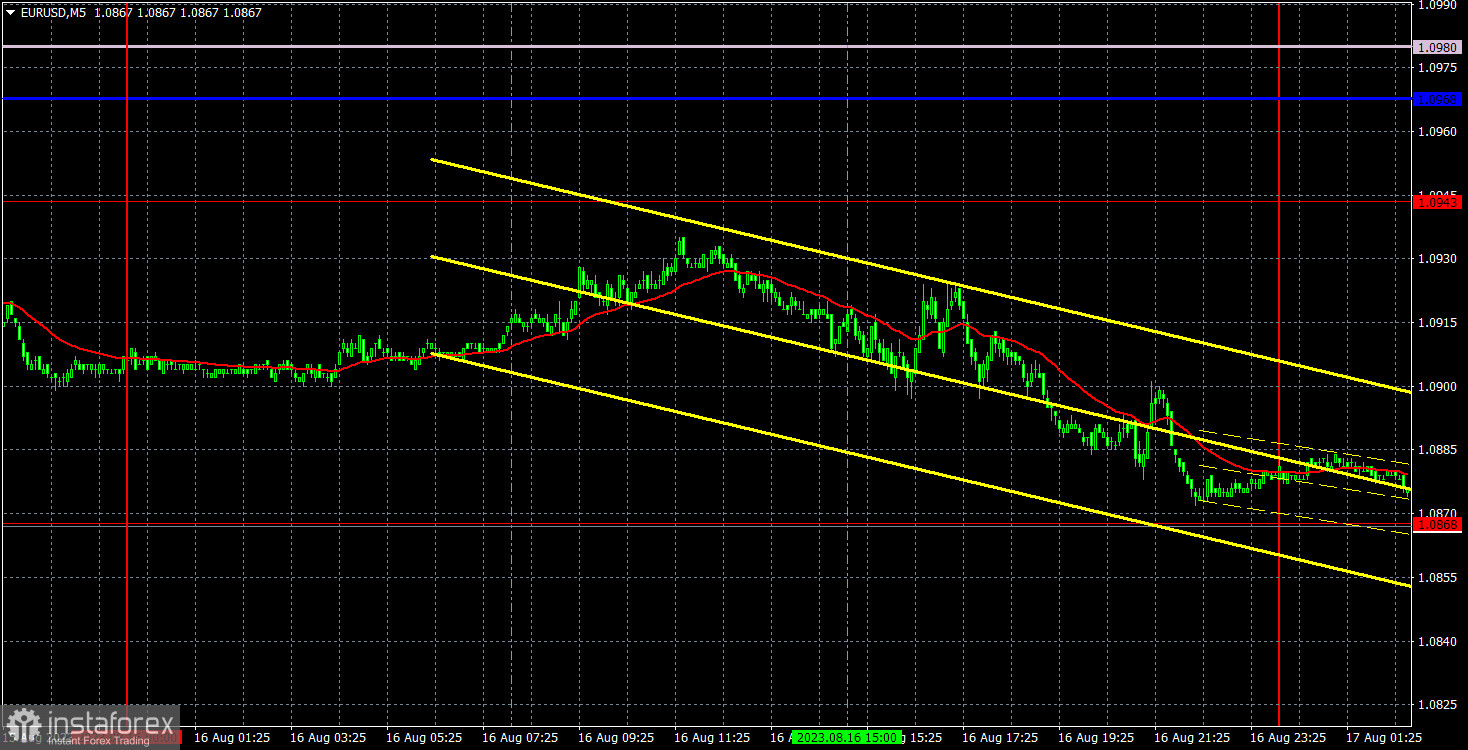Viewport: 1468px width, 750px height.
Task: Select the red 1.0868 price level label
Action: coord(1438,524)
